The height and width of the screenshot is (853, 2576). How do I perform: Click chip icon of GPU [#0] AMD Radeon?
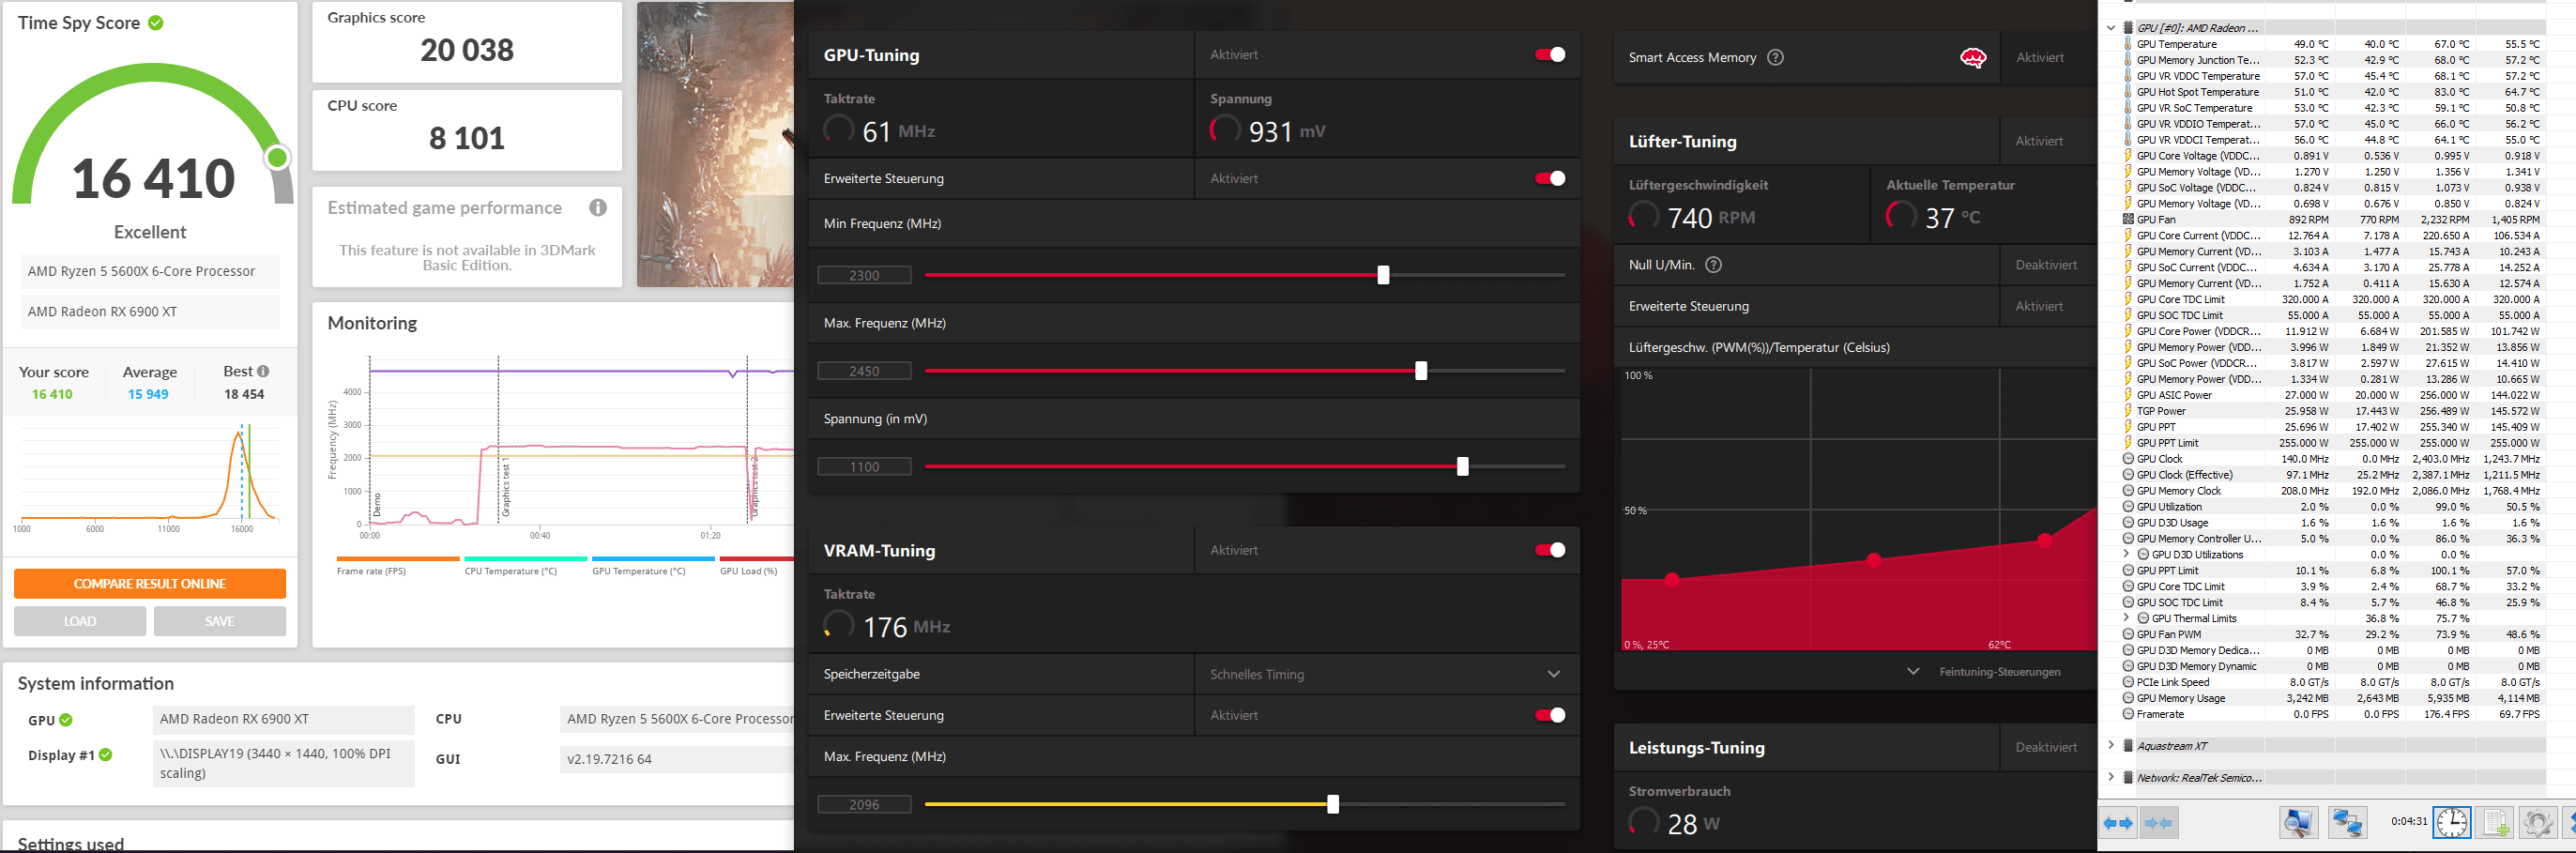coord(2128,28)
